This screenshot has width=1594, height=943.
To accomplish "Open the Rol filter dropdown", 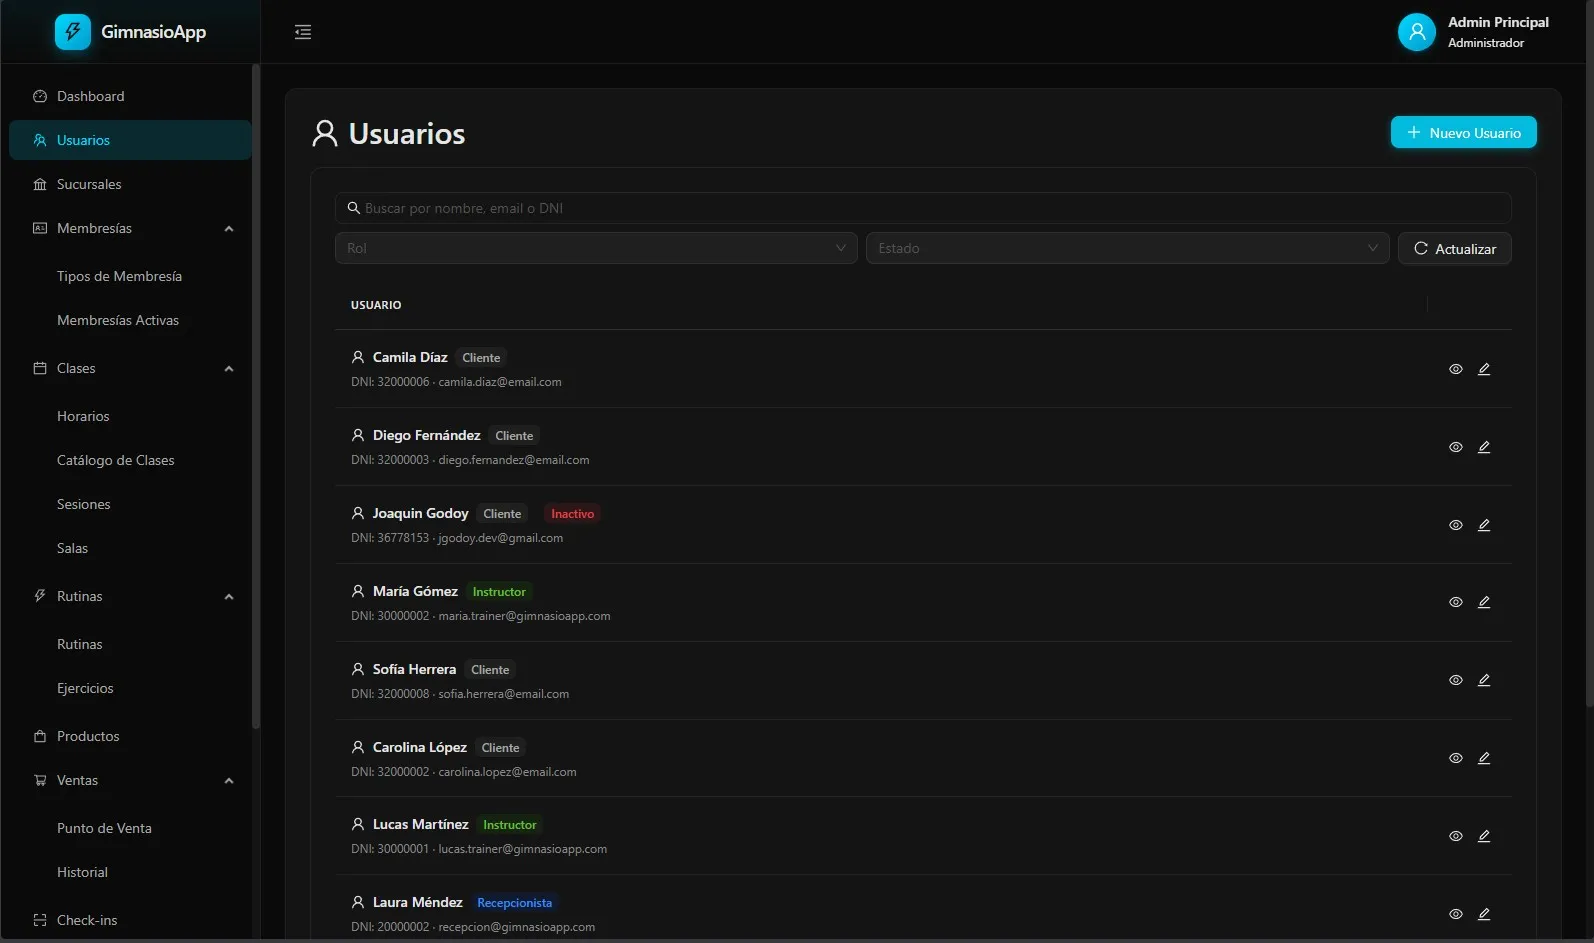I will pyautogui.click(x=595, y=248).
